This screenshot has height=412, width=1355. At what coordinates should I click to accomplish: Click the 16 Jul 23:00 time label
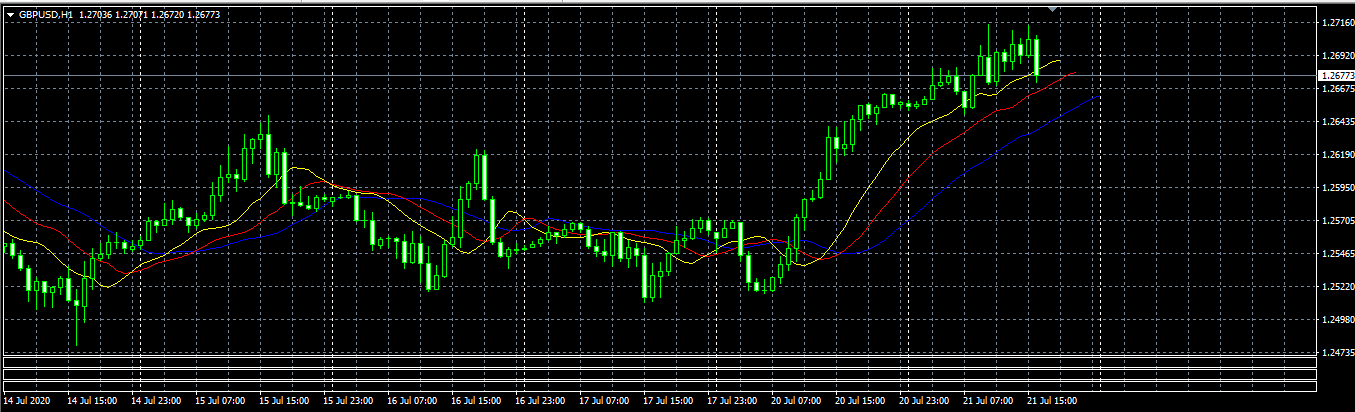(x=540, y=401)
